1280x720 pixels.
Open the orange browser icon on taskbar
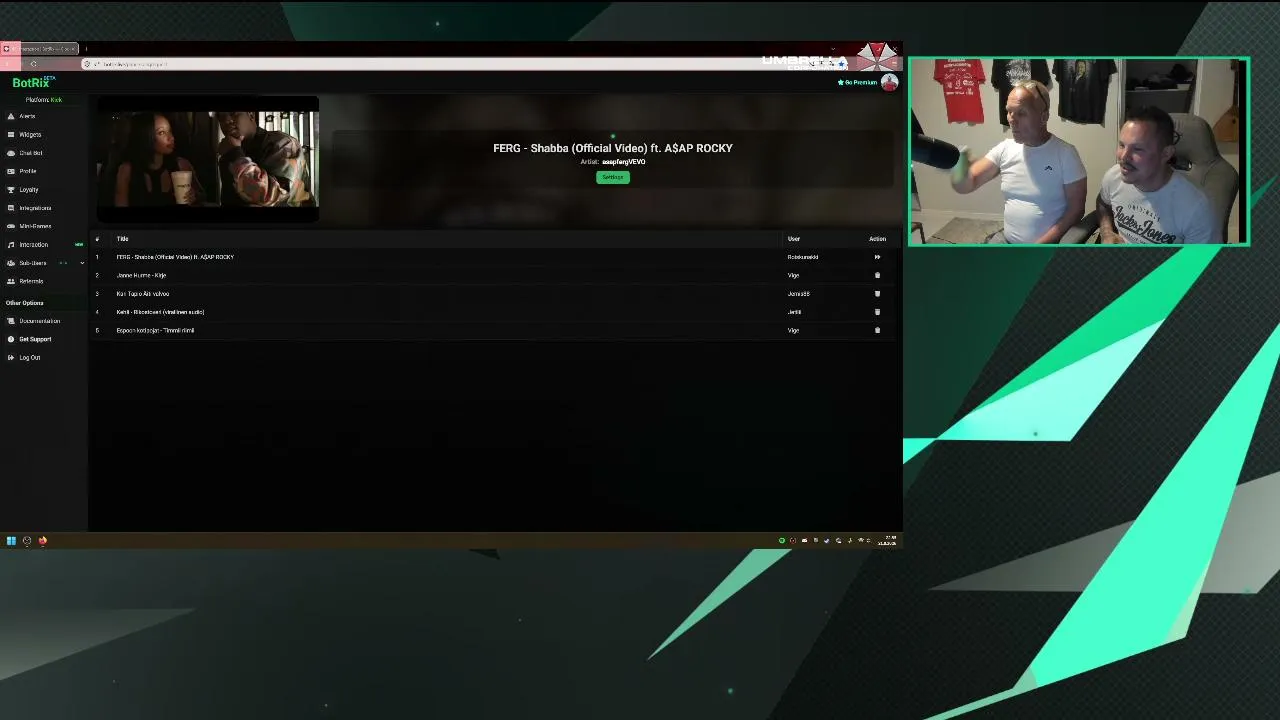pos(42,541)
